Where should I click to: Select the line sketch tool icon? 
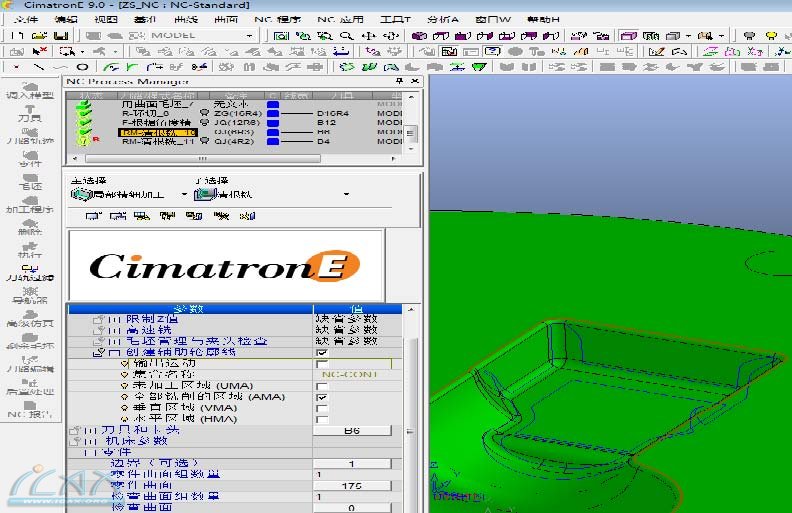pos(39,67)
